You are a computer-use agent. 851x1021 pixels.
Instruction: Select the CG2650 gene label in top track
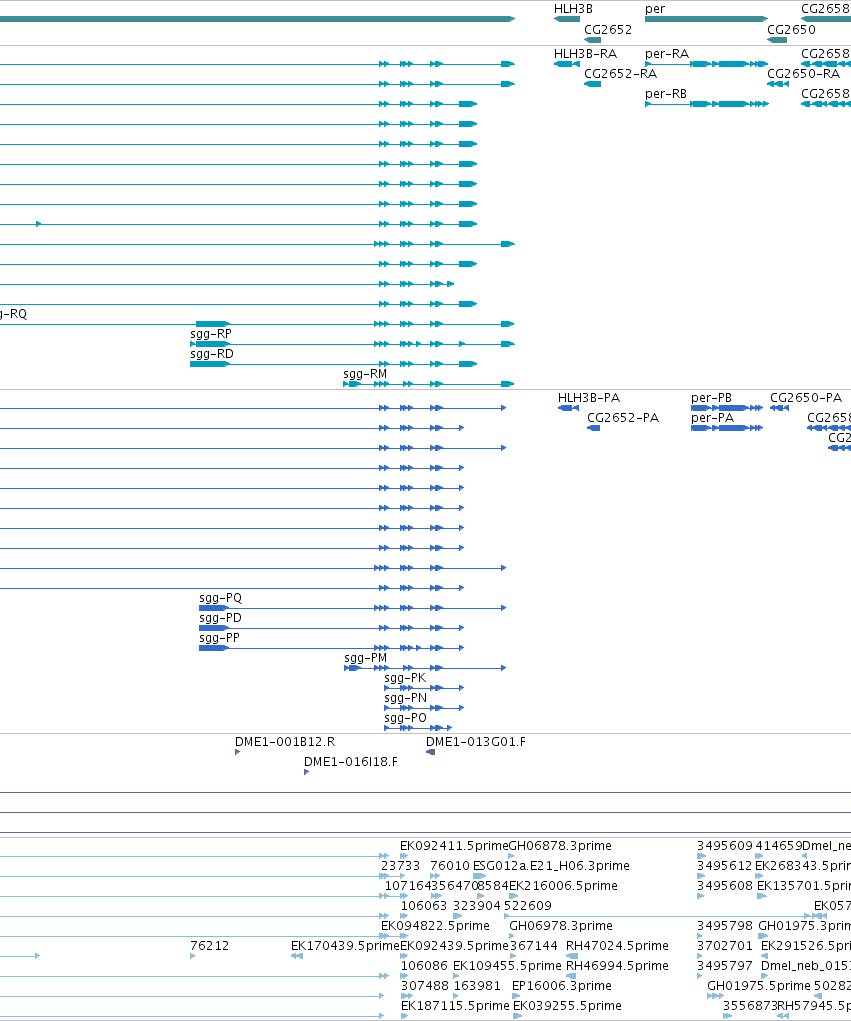pyautogui.click(x=791, y=29)
